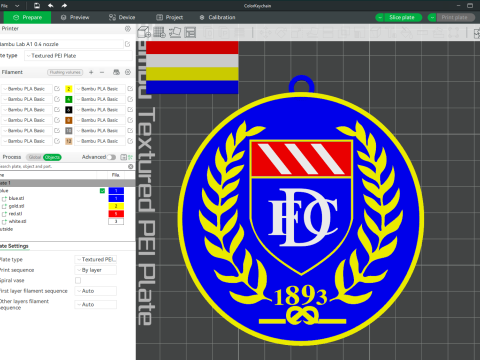The image size is (480, 360).
Task: Switch process scope to Objects
Action: [52, 157]
